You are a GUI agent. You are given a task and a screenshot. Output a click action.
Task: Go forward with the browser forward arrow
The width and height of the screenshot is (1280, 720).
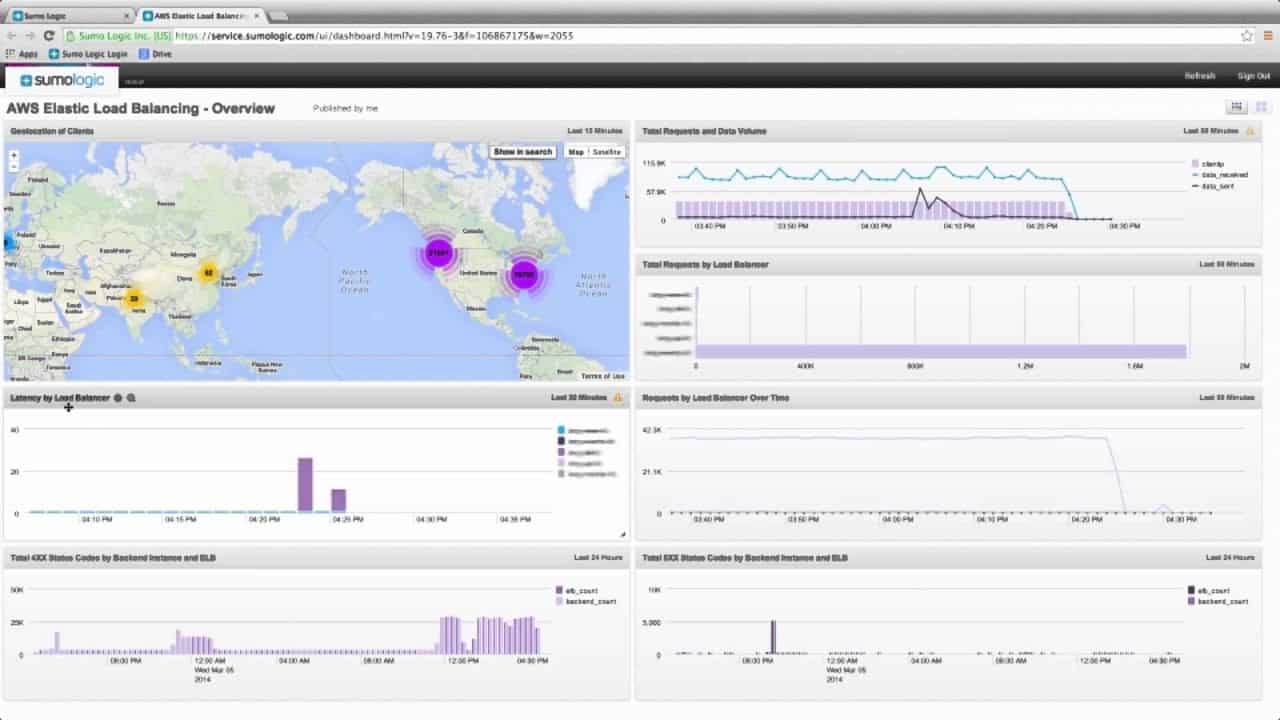click(29, 36)
